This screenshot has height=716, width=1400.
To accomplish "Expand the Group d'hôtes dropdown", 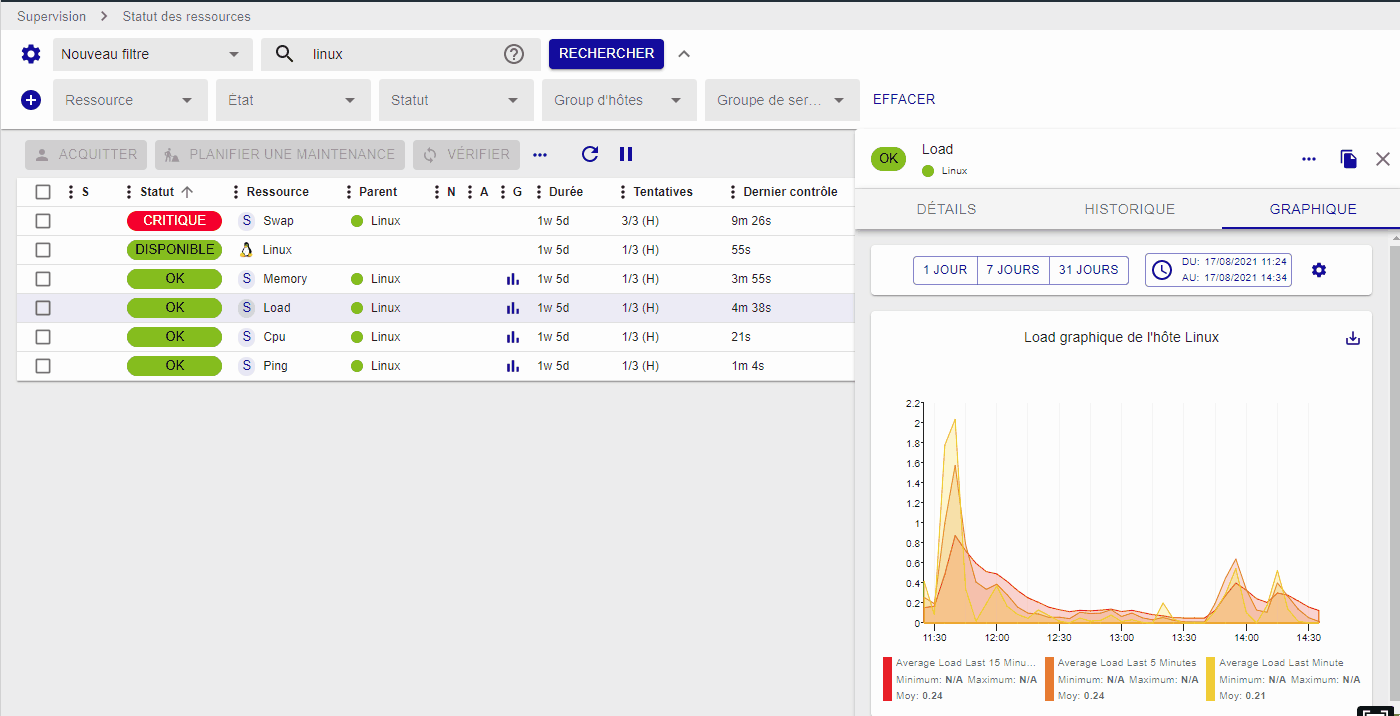I will [618, 100].
